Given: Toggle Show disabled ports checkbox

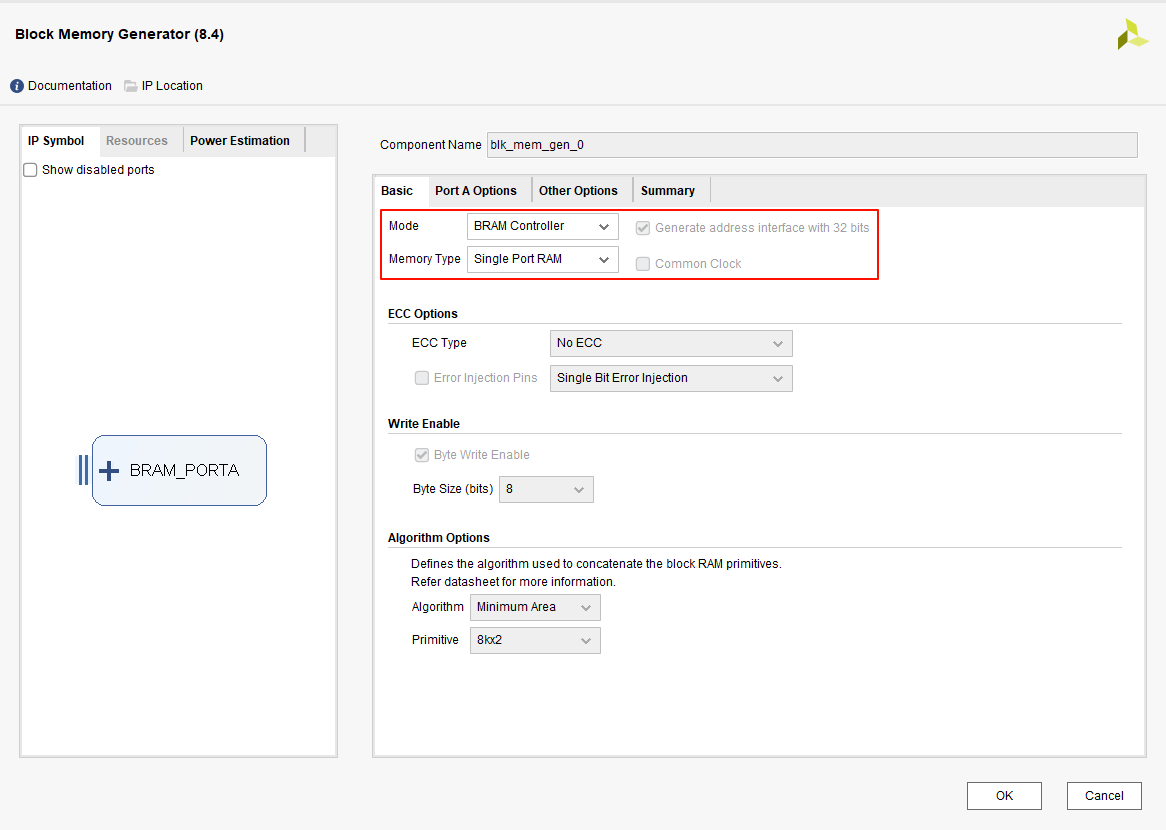Looking at the screenshot, I should pos(30,170).
